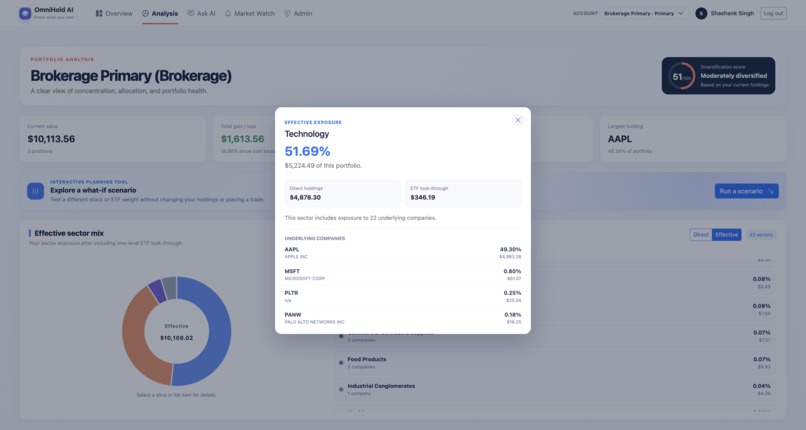Click the Current value $10,113.56 card
The height and width of the screenshot is (430, 806).
click(113, 139)
